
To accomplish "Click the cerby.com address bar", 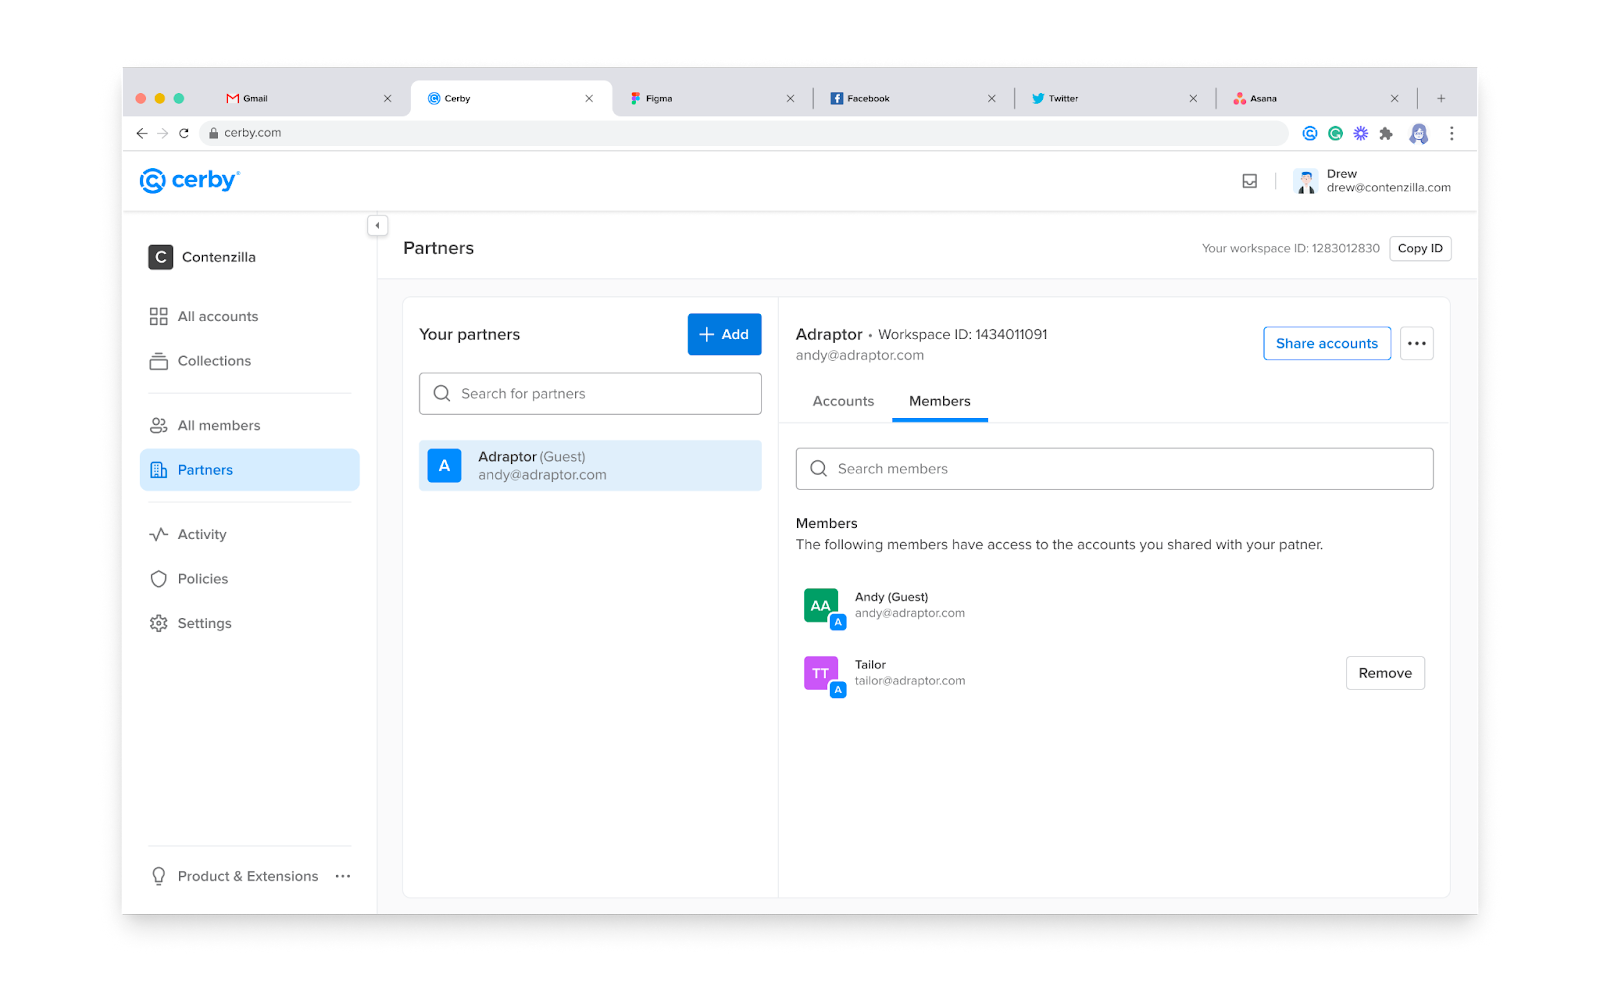I will point(743,133).
